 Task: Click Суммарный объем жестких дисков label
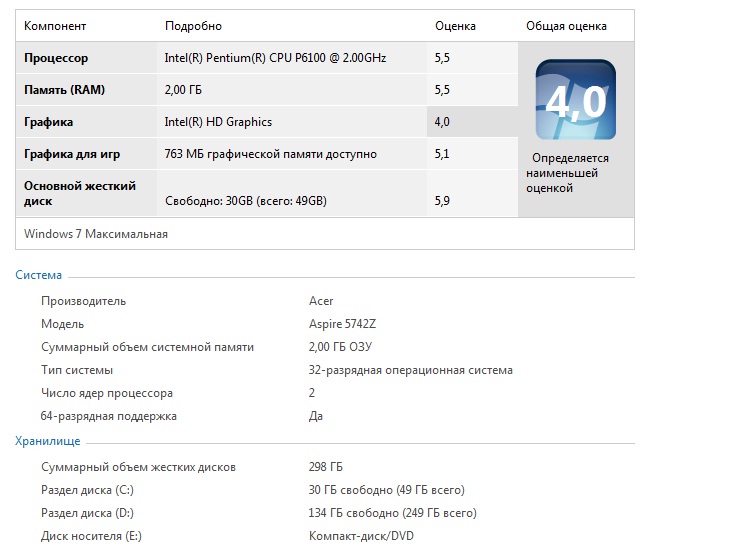coord(138,467)
